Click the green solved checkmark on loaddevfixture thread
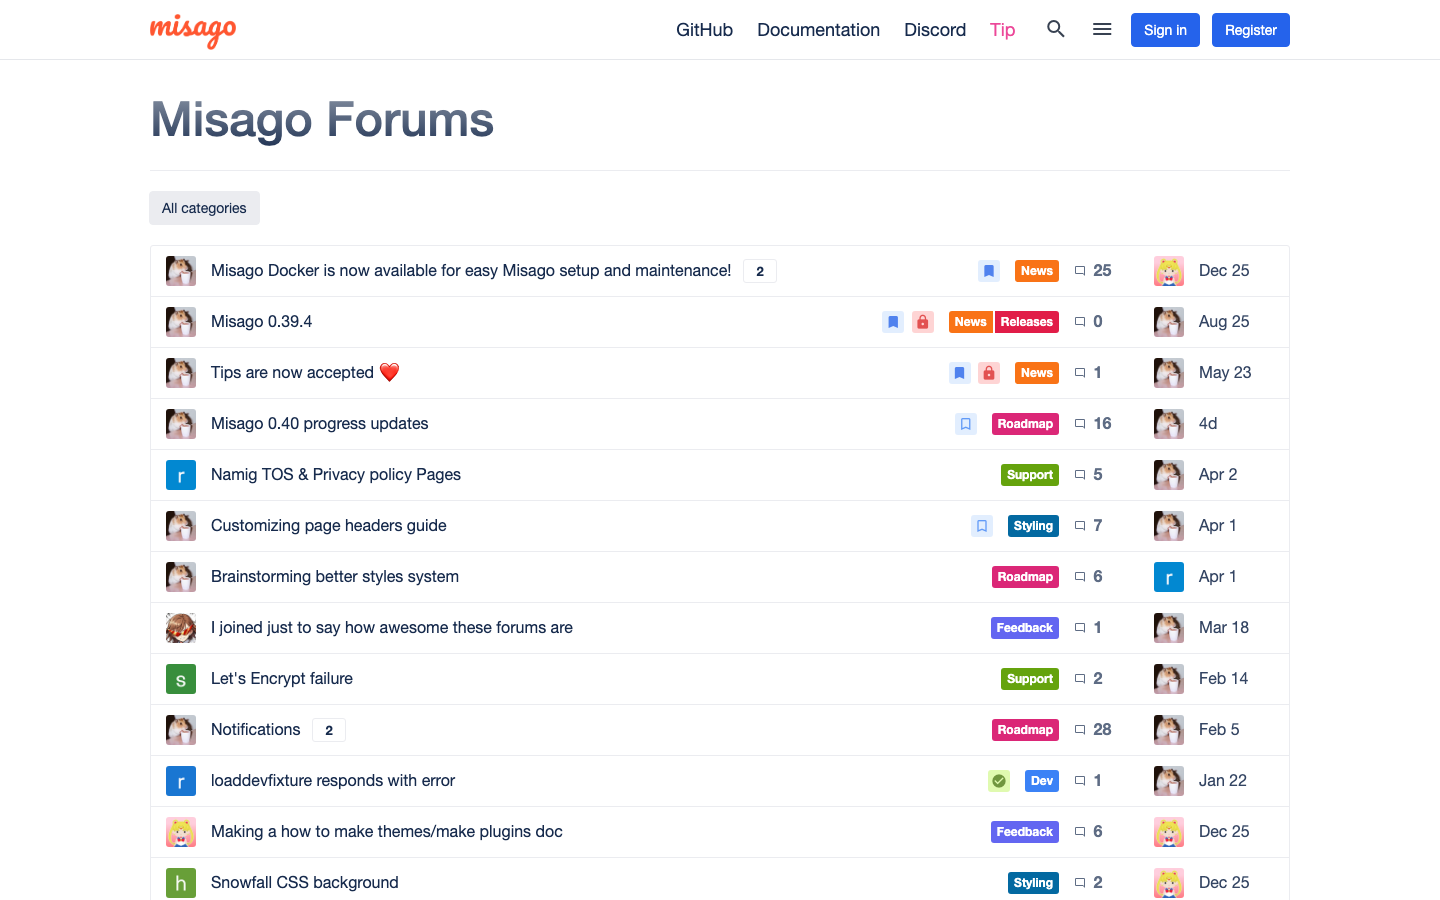 (999, 781)
